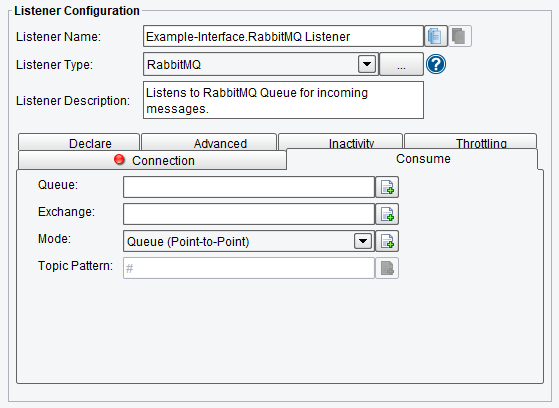The width and height of the screenshot is (559, 408).
Task: Select the Consume tab
Action: pos(412,159)
